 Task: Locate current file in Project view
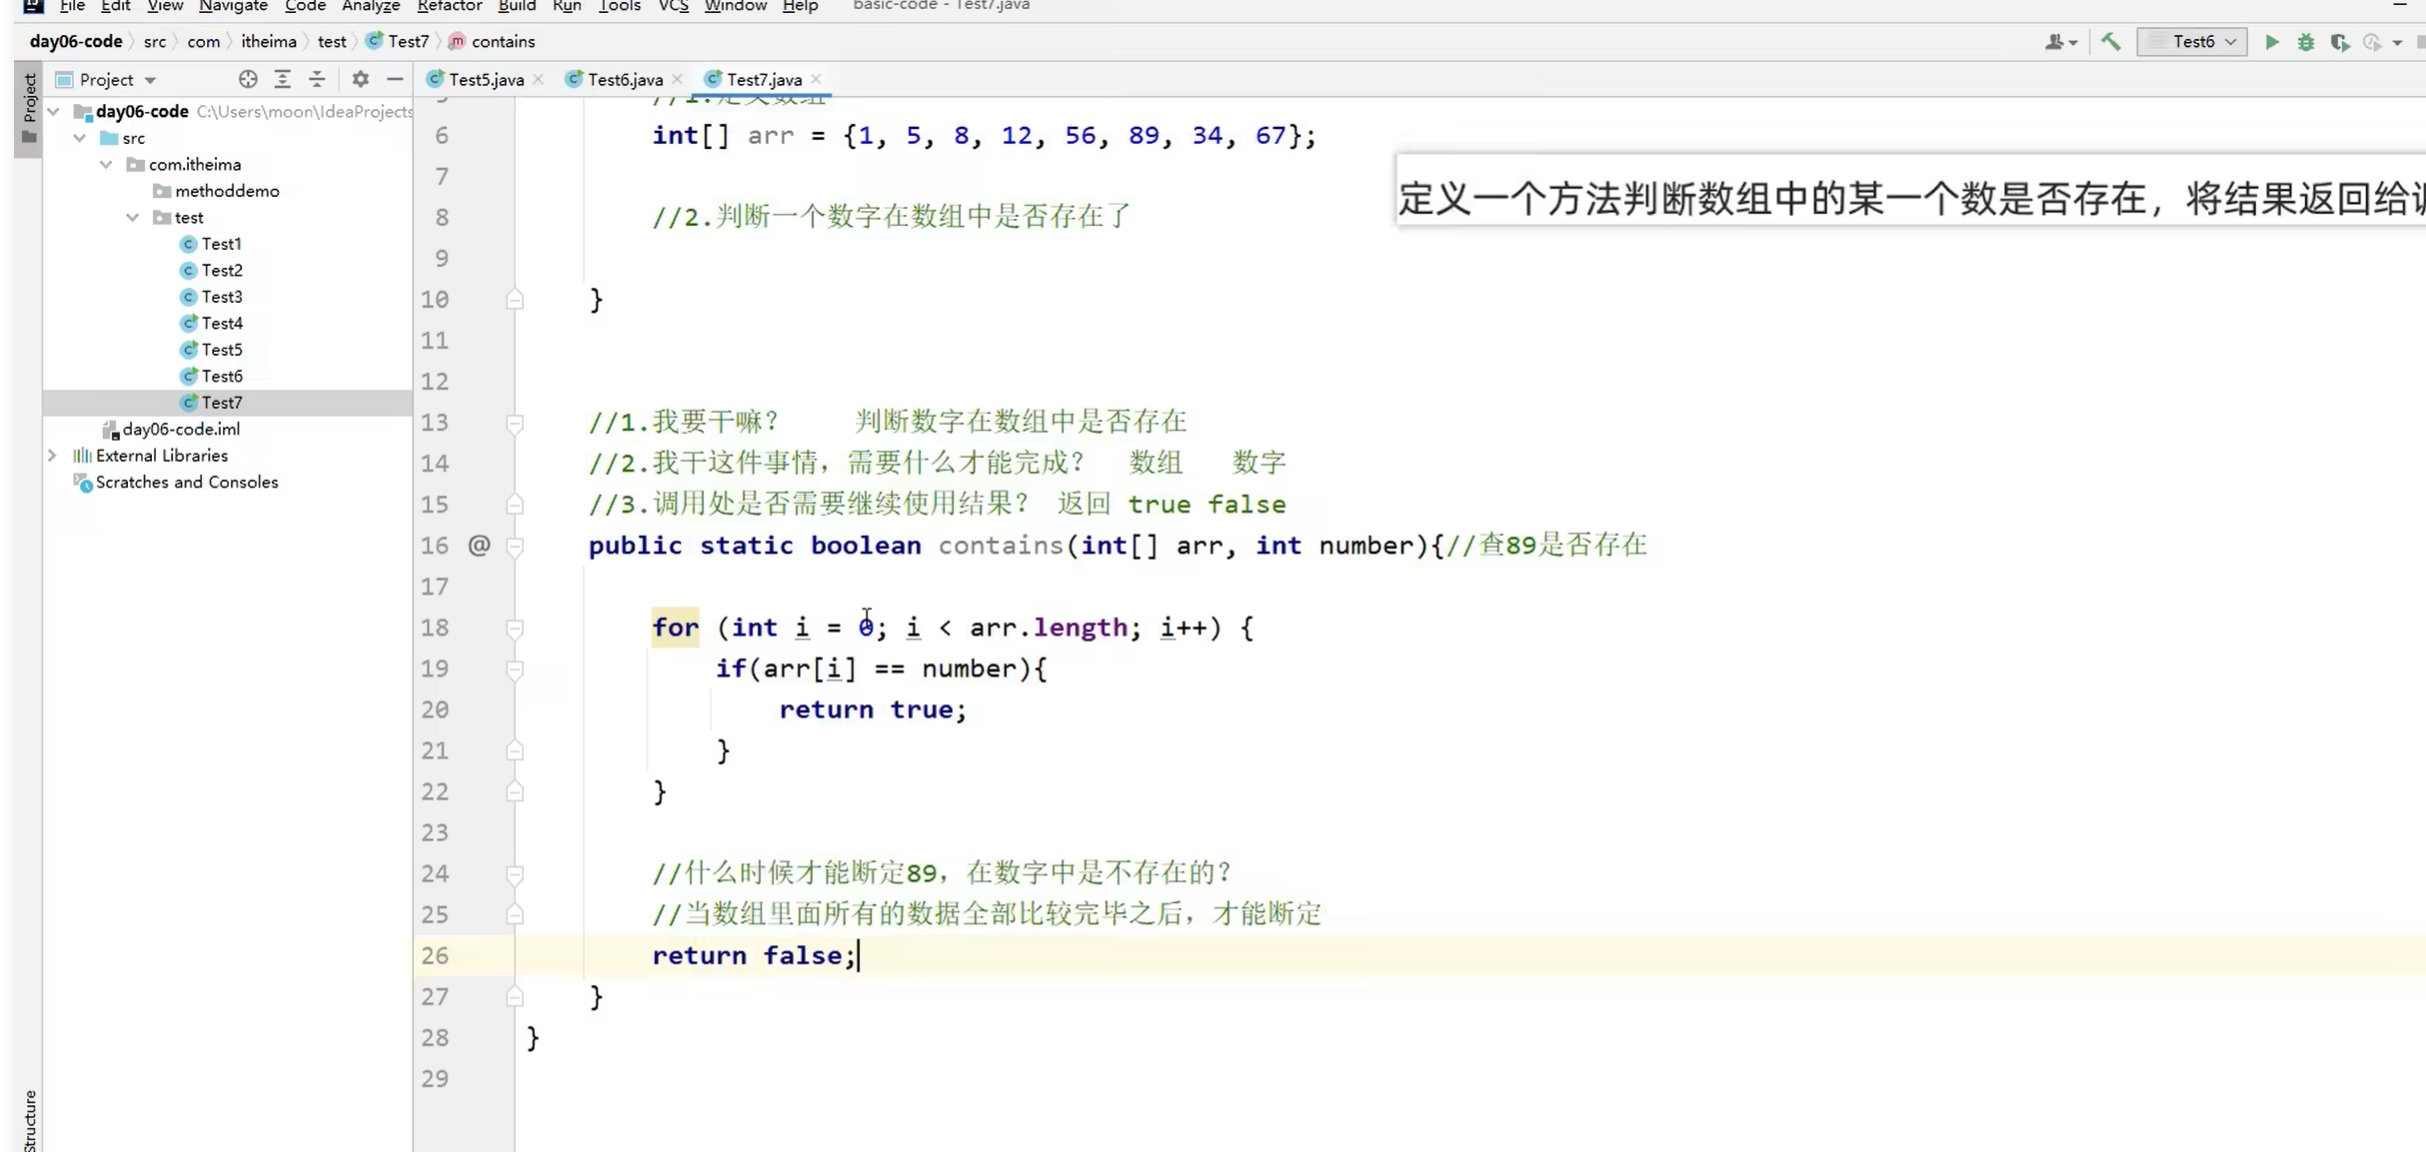tap(247, 79)
